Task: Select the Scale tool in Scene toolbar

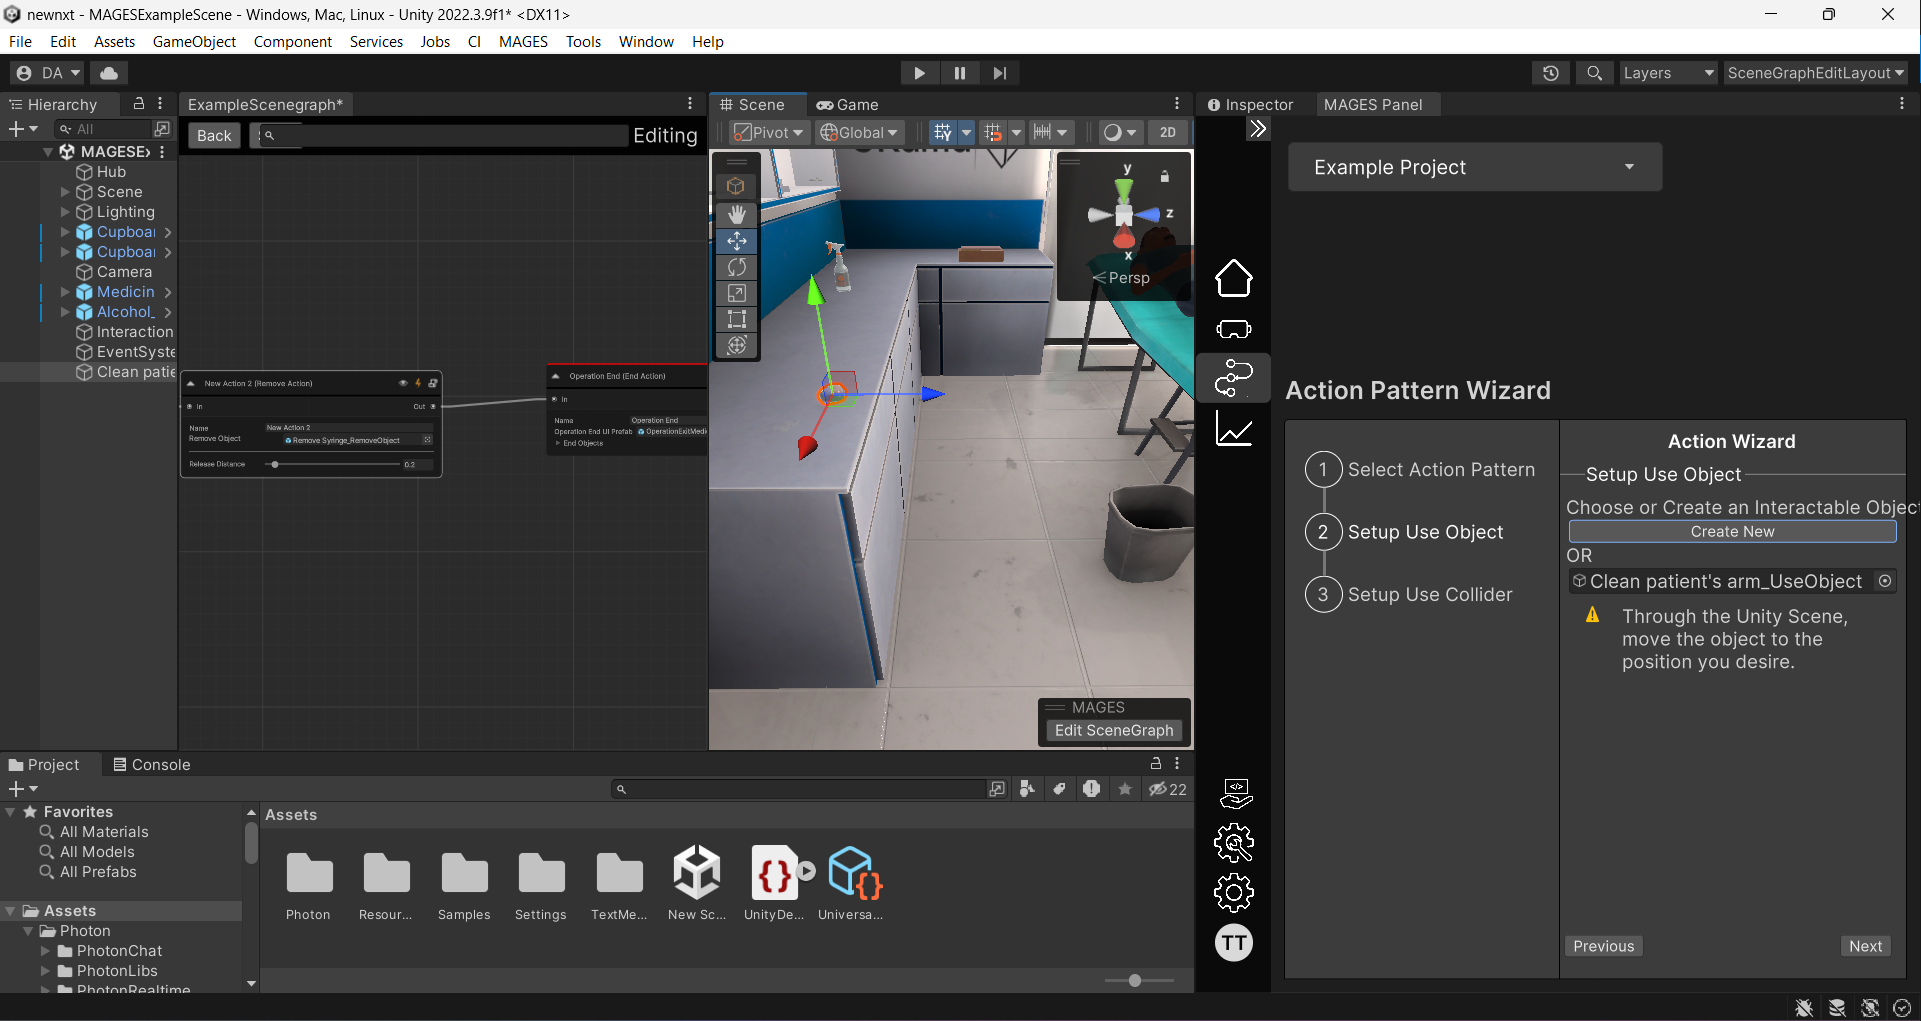Action: (x=737, y=293)
